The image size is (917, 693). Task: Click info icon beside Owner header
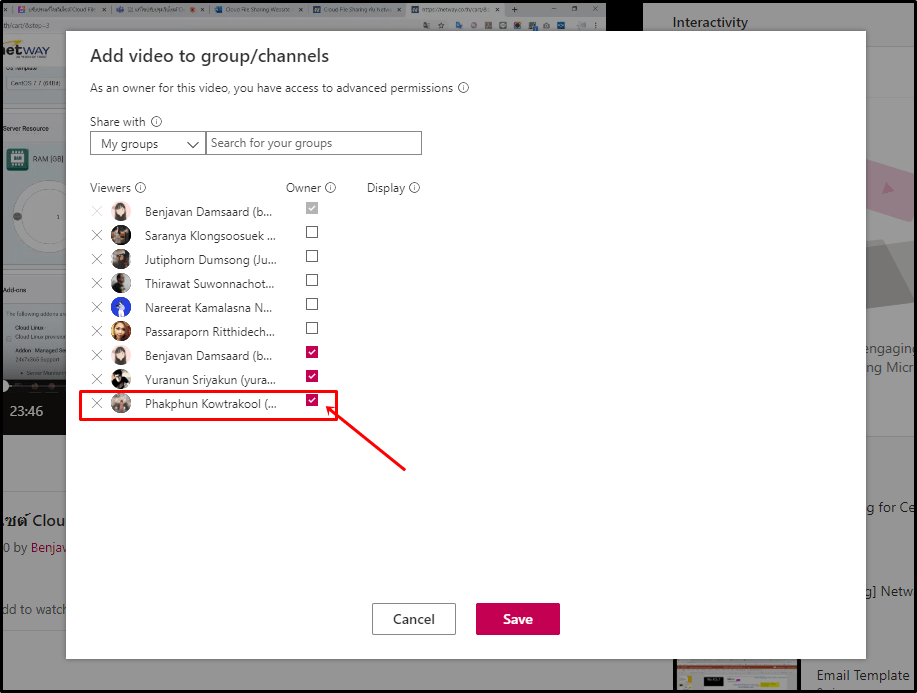[x=331, y=188]
